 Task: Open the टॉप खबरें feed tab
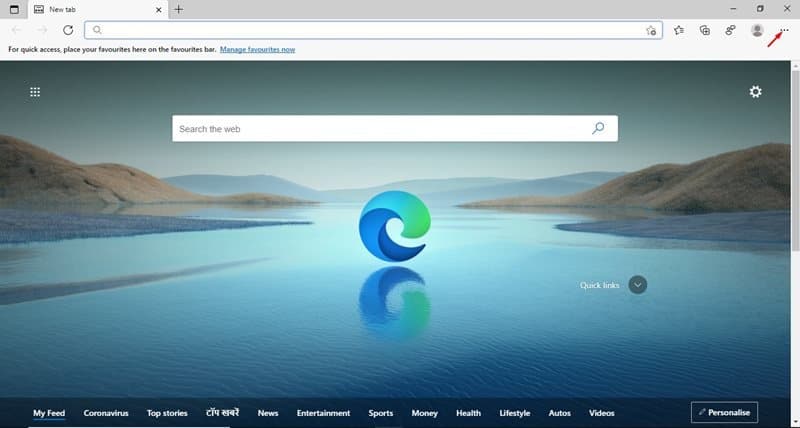click(222, 412)
